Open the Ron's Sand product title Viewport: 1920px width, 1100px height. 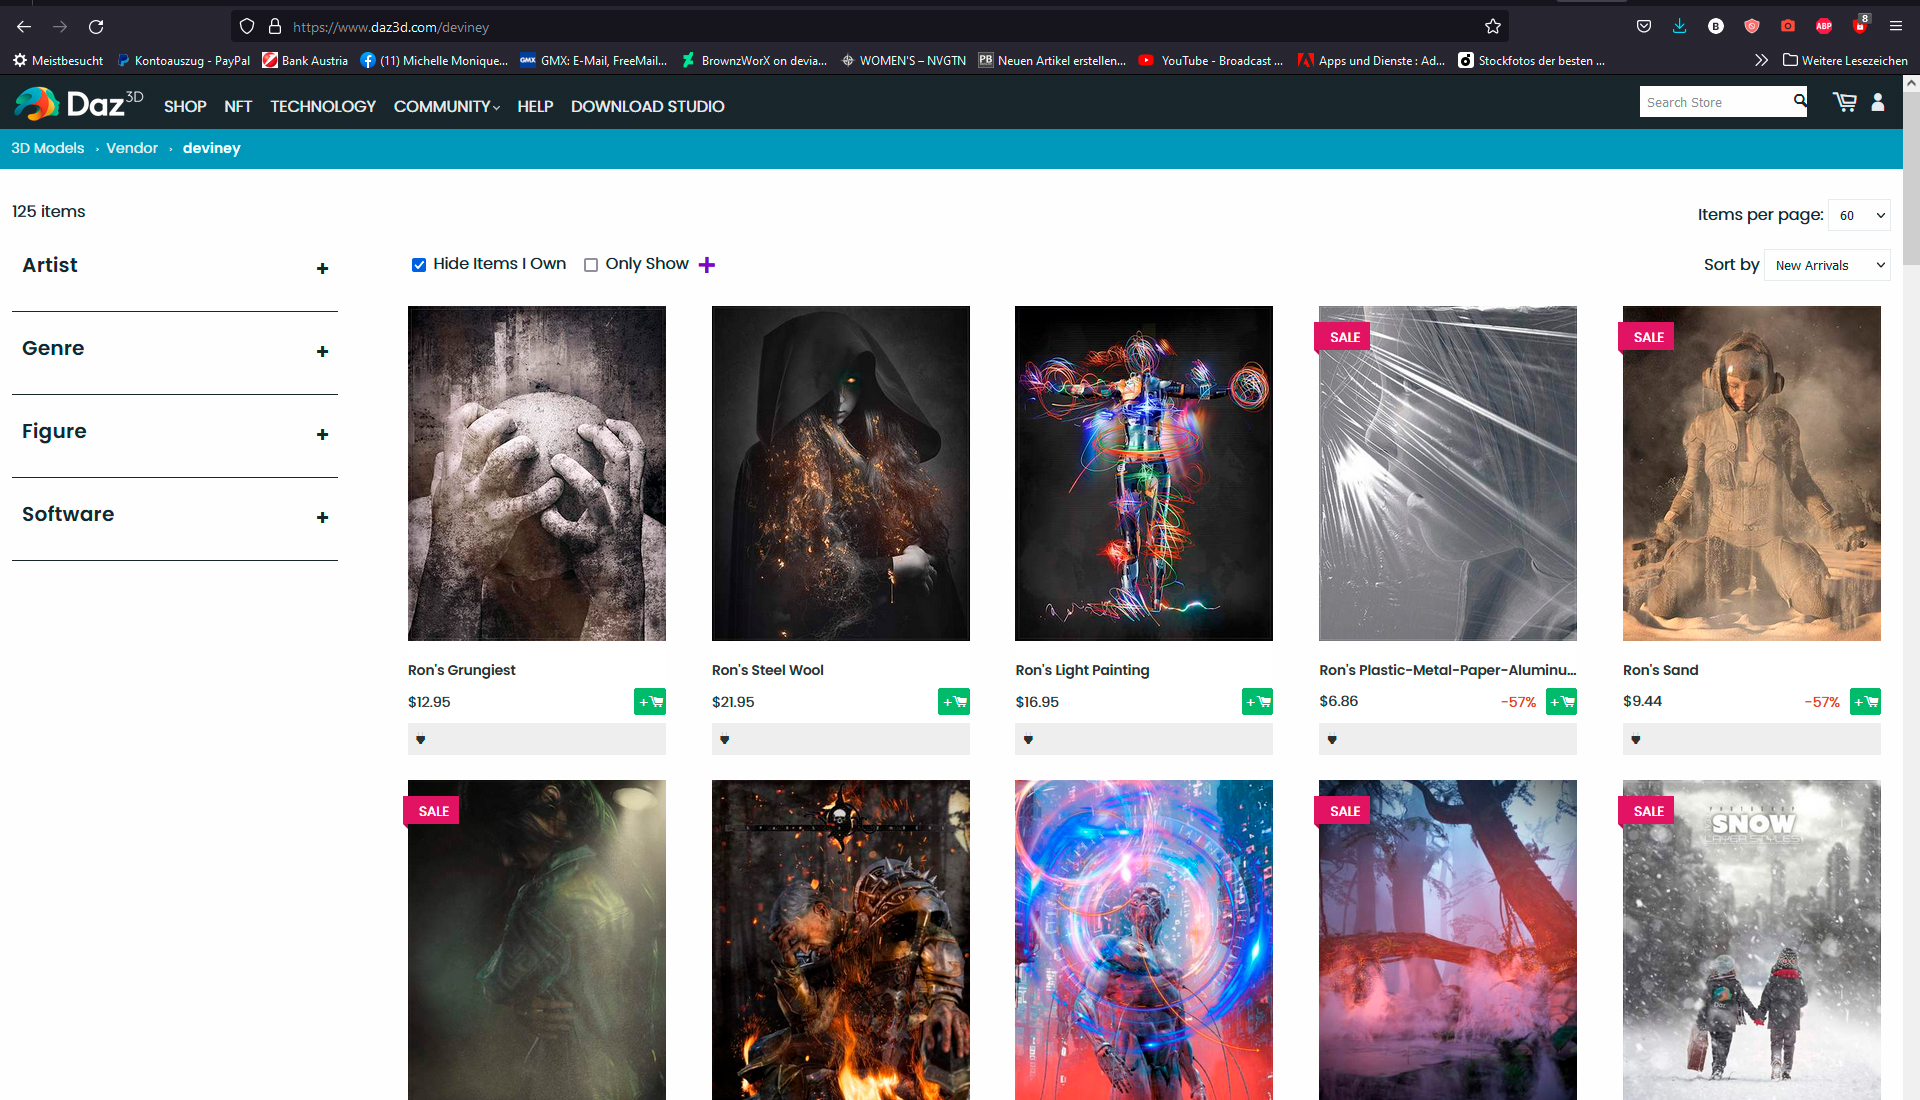click(1660, 670)
